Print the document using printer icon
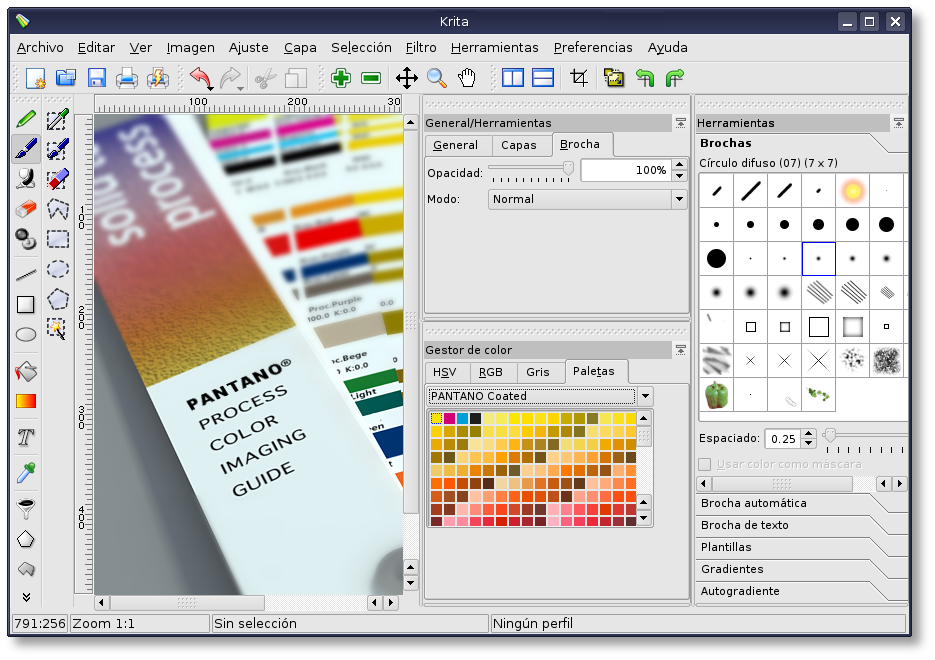The width and height of the screenshot is (935, 660). [126, 78]
